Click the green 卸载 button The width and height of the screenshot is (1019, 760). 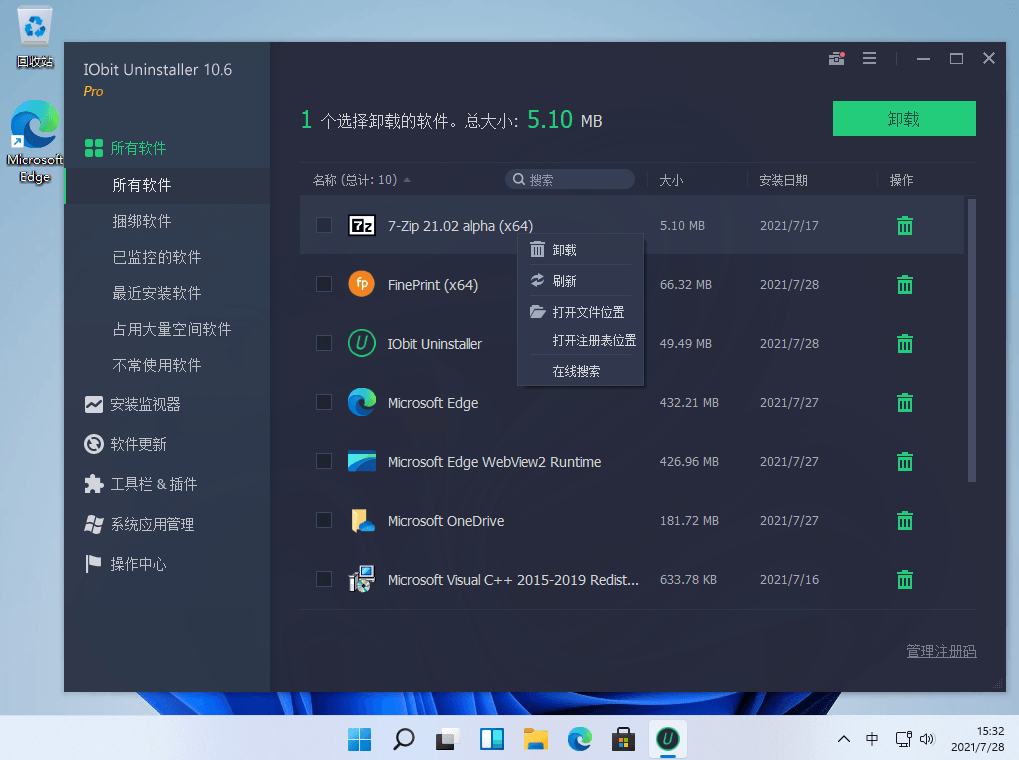tap(904, 118)
